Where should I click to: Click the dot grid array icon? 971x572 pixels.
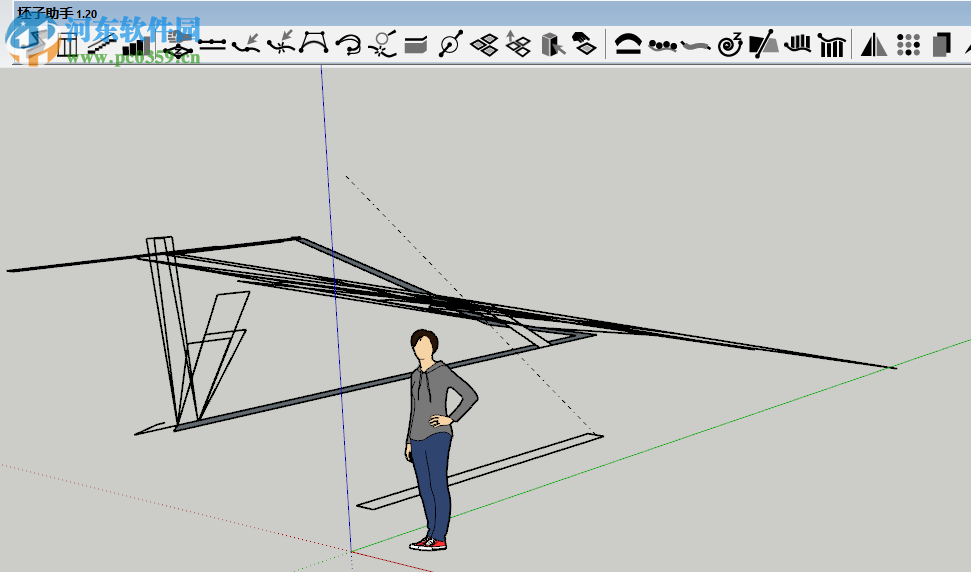tap(908, 44)
